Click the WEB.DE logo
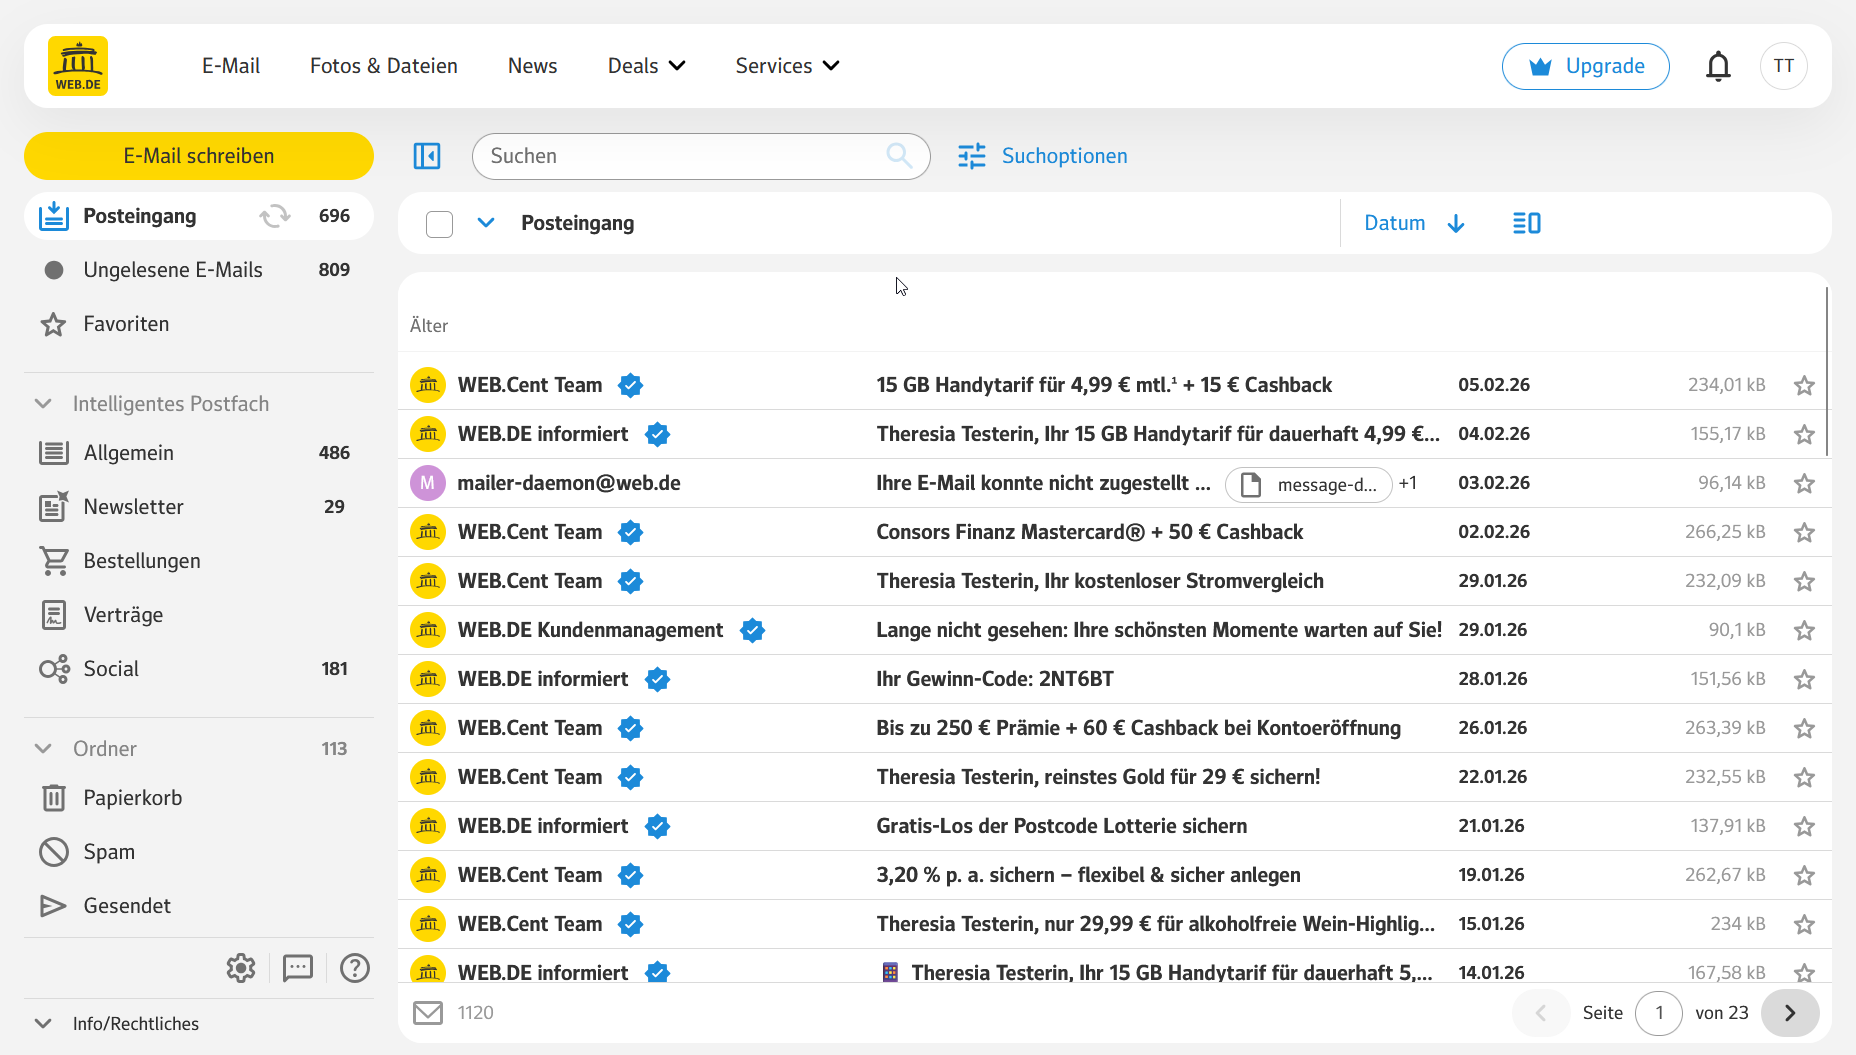1856x1055 pixels. click(x=78, y=66)
